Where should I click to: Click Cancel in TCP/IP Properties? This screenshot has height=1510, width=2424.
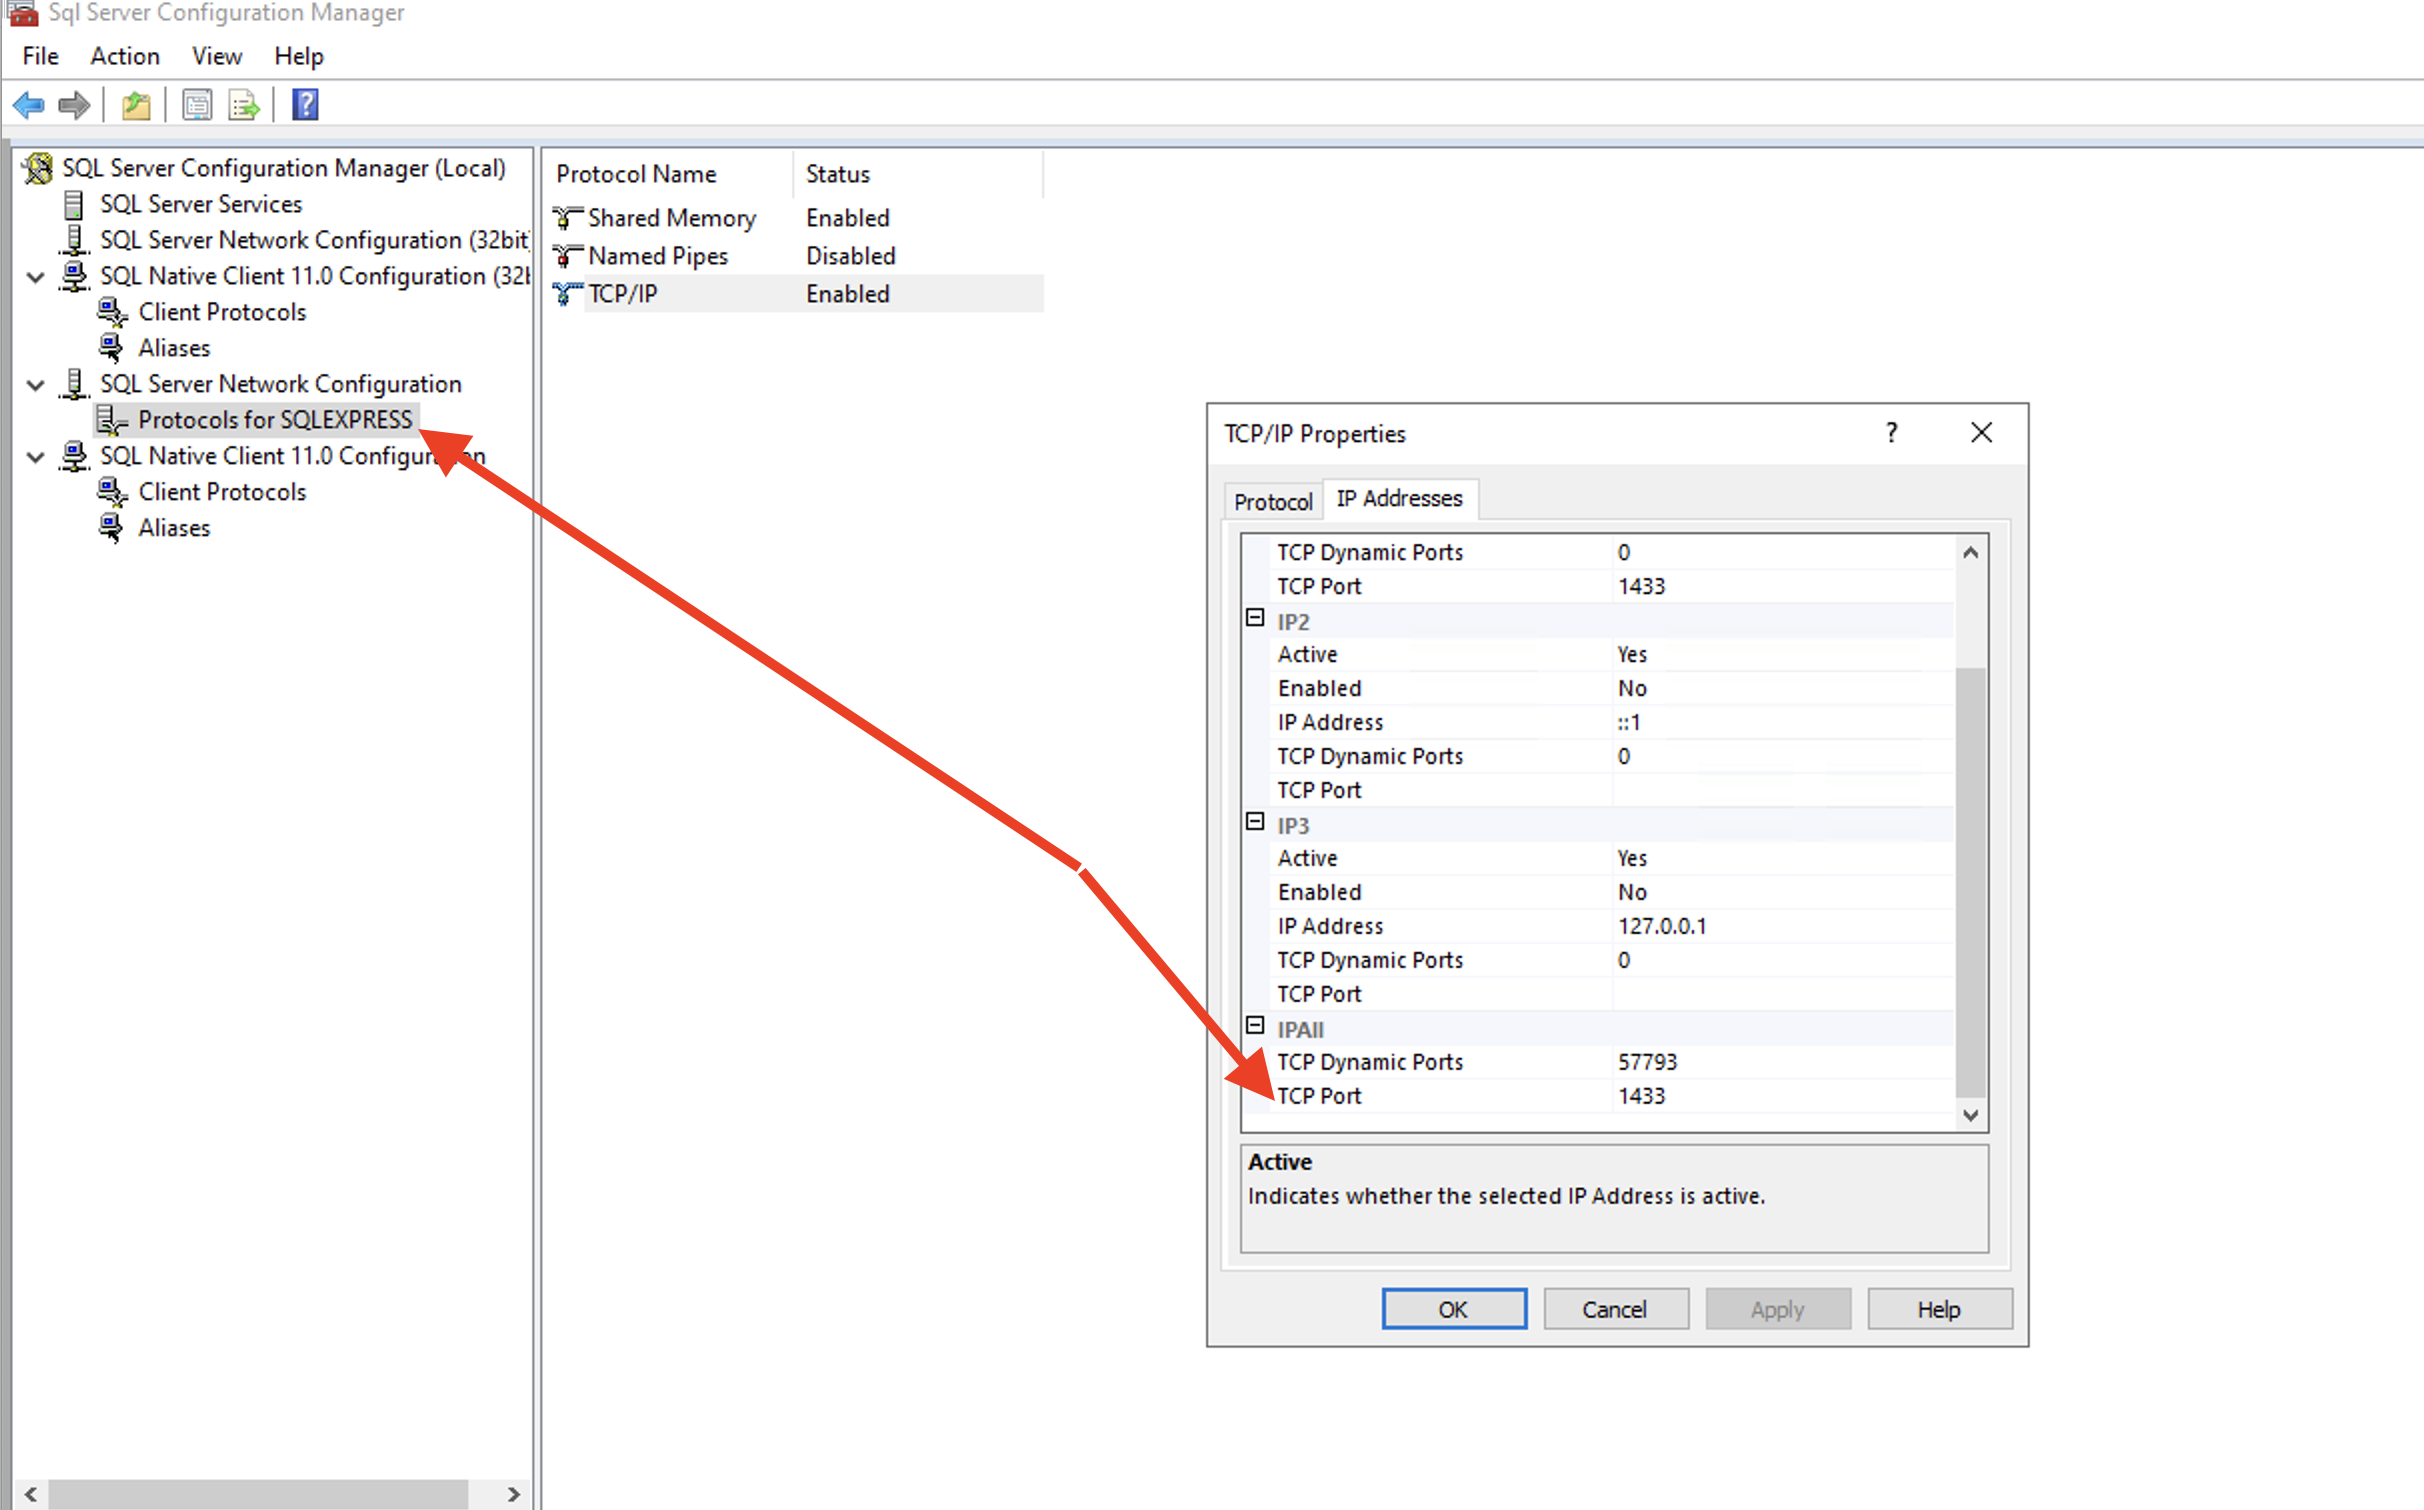click(1615, 1309)
